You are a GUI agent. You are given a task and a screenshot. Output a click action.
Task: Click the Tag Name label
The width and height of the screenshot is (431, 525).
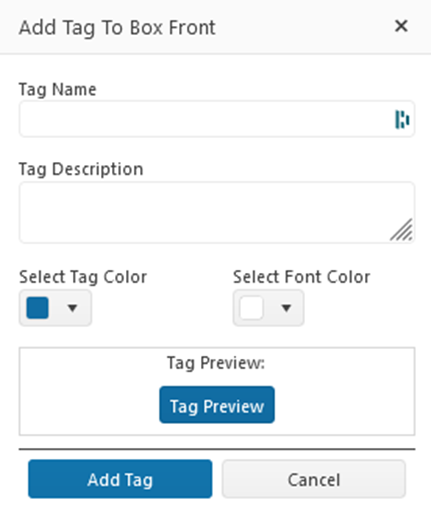point(58,90)
